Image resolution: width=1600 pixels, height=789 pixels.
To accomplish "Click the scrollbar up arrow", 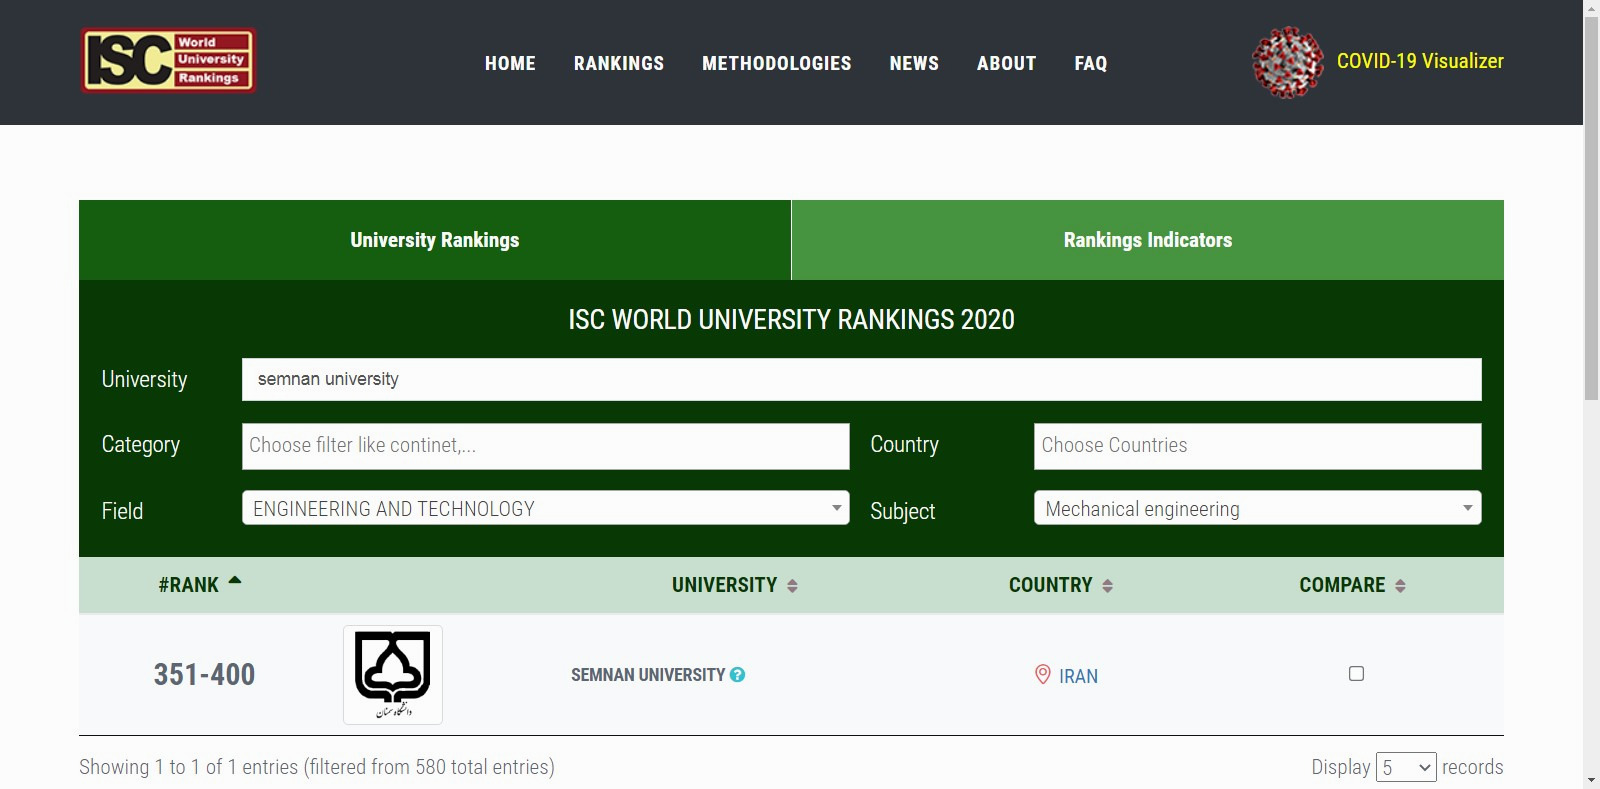I will coord(1591,8).
